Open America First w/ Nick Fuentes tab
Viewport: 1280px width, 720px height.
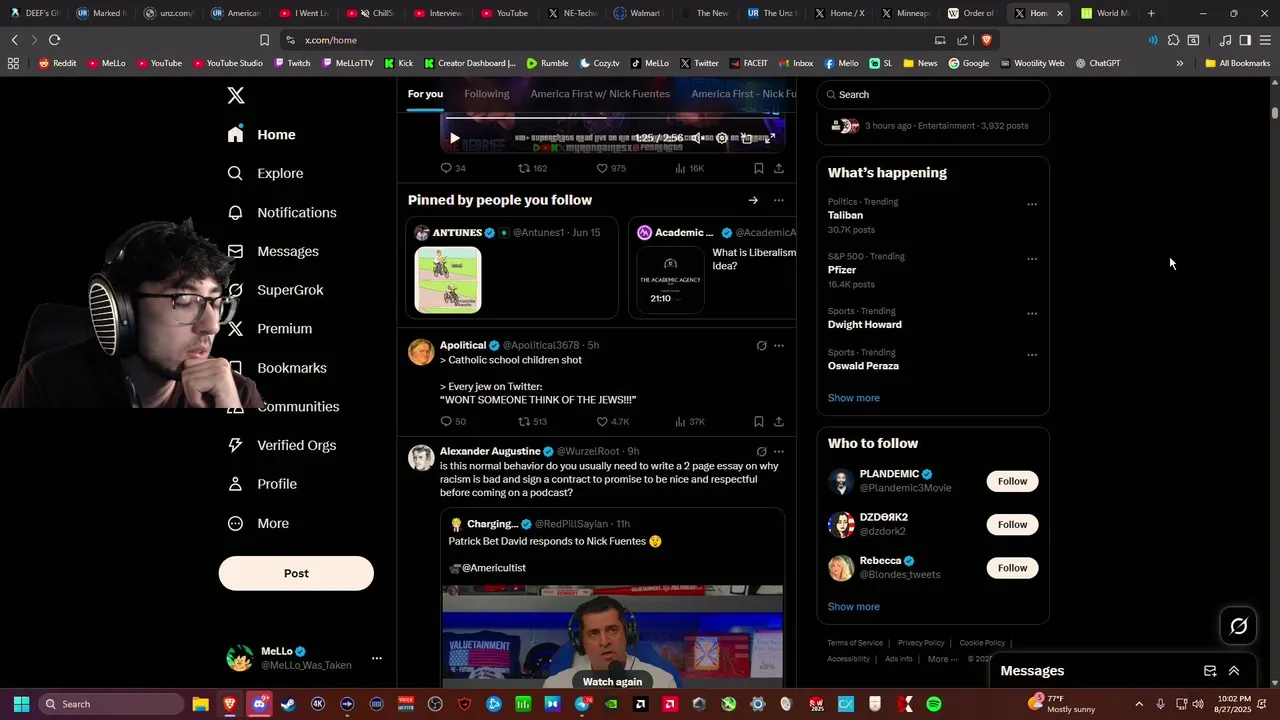click(600, 94)
